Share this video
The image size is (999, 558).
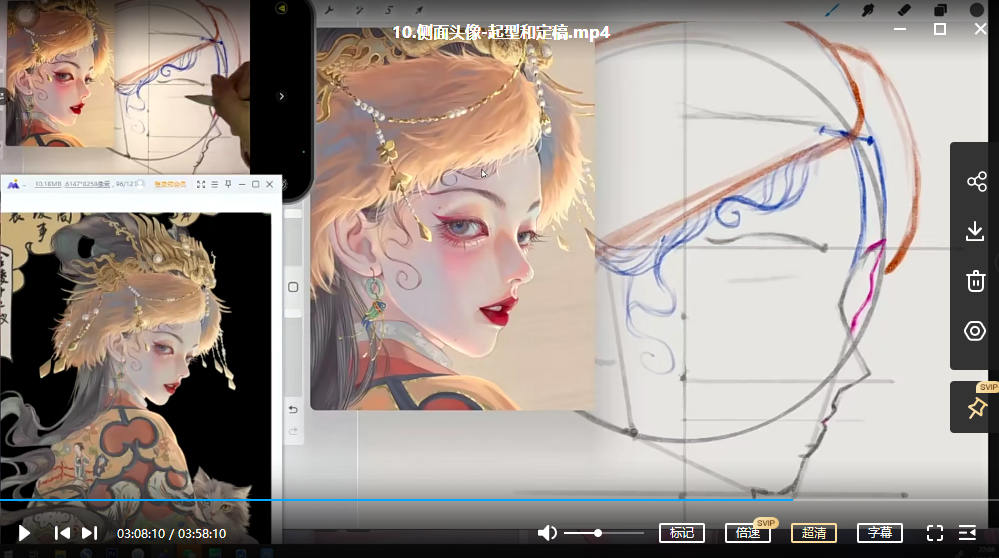tap(976, 181)
